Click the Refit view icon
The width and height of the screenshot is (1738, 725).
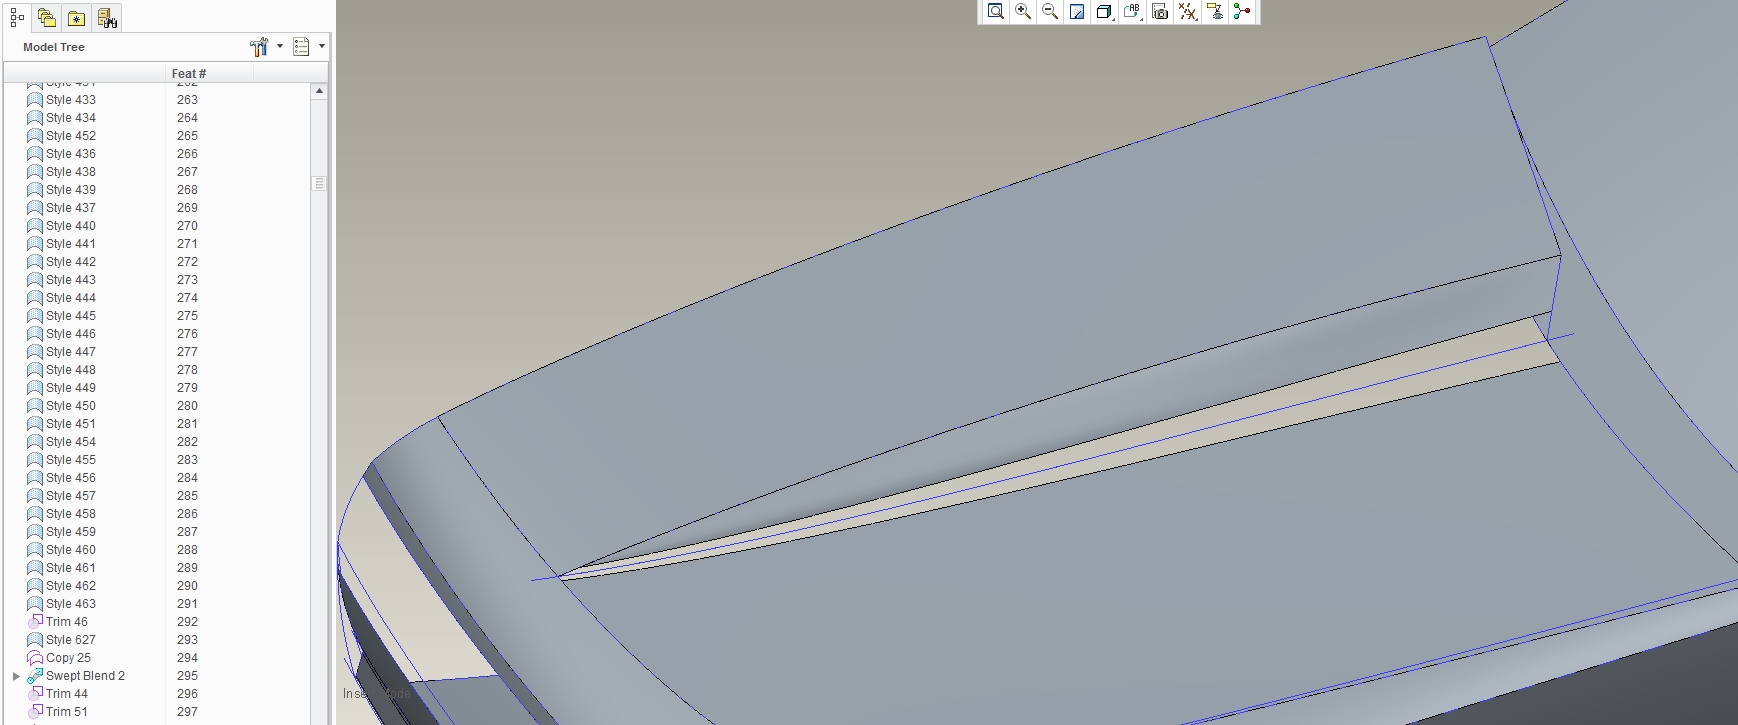point(995,11)
